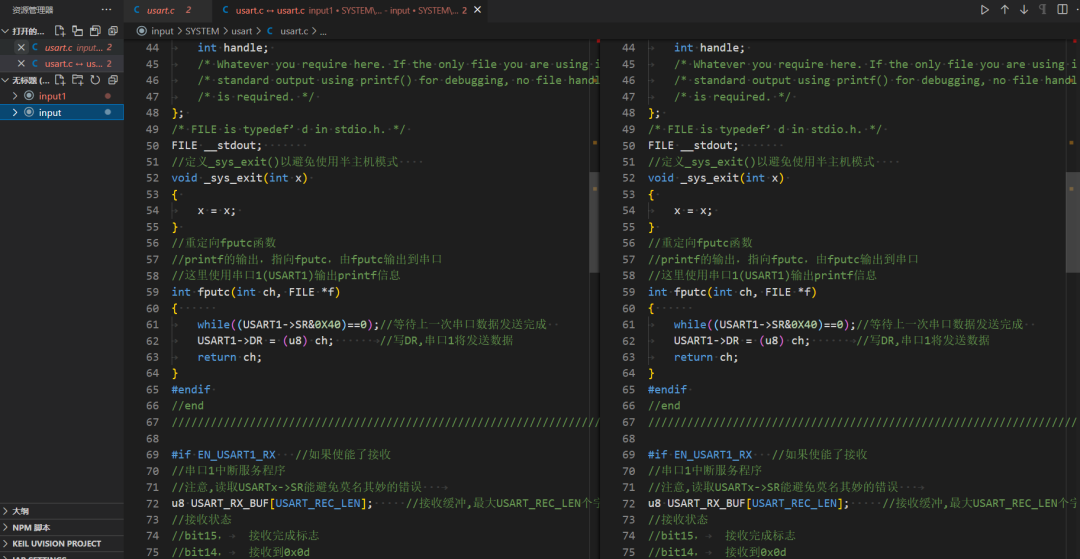Create new folder in workspace section
Screen dimensions: 1080x559
pos(77,80)
